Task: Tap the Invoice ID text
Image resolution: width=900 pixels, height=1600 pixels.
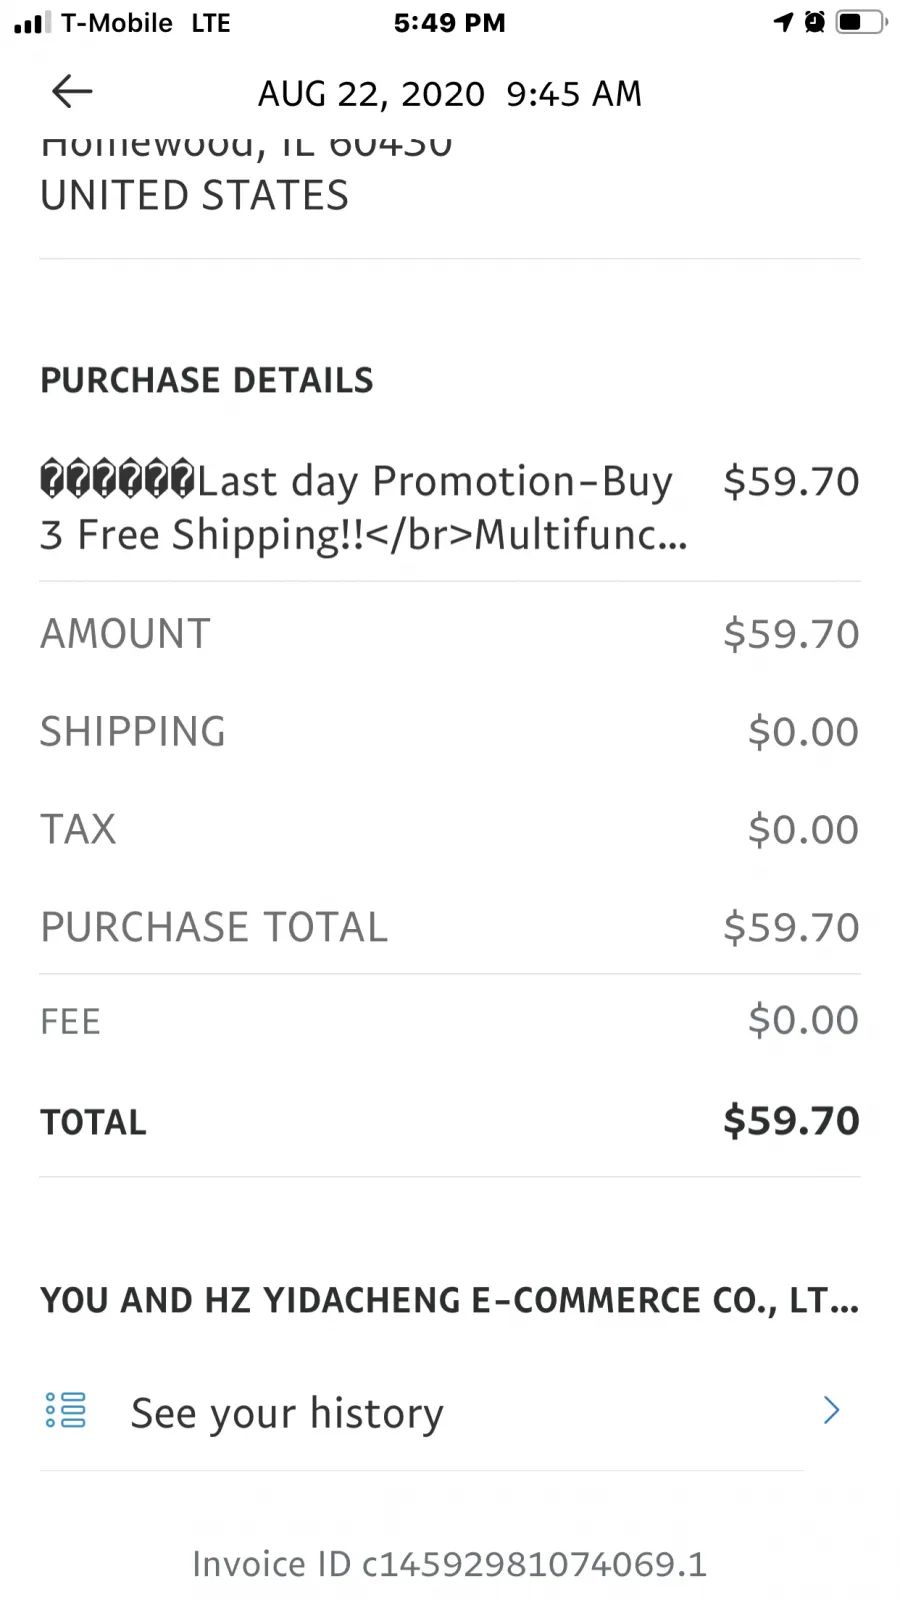Action: (450, 1564)
